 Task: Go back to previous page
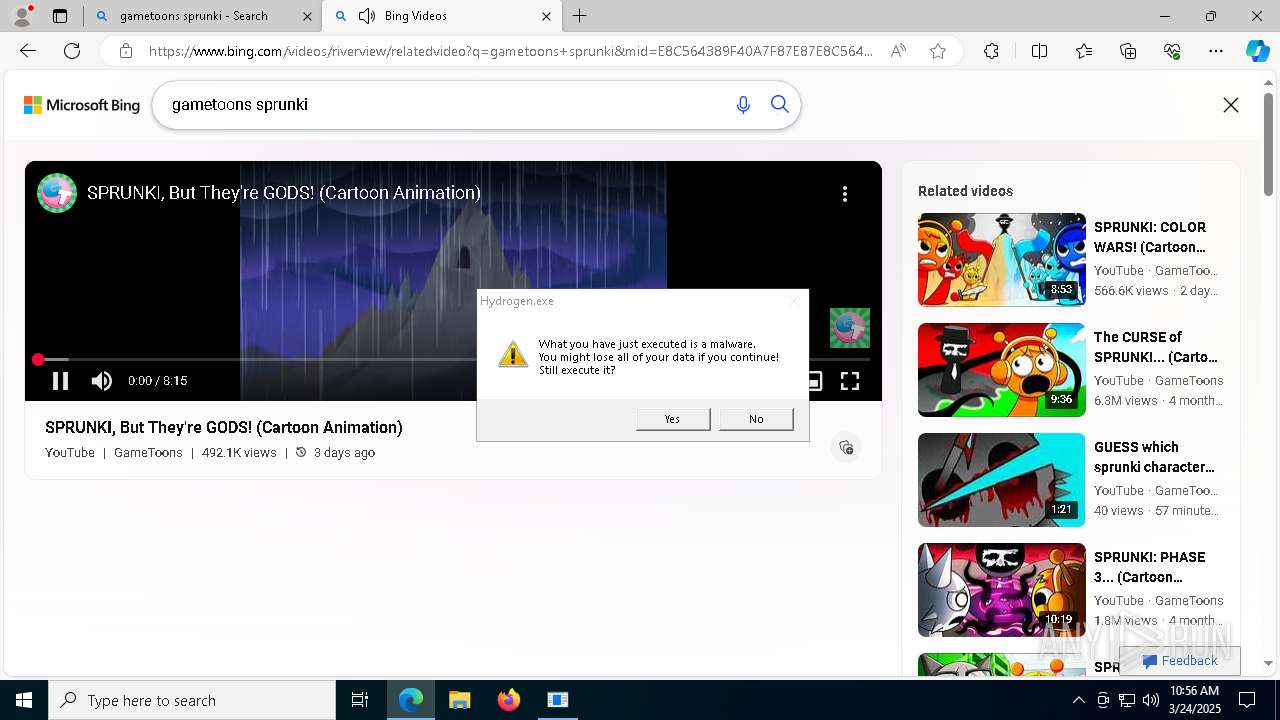click(x=28, y=51)
